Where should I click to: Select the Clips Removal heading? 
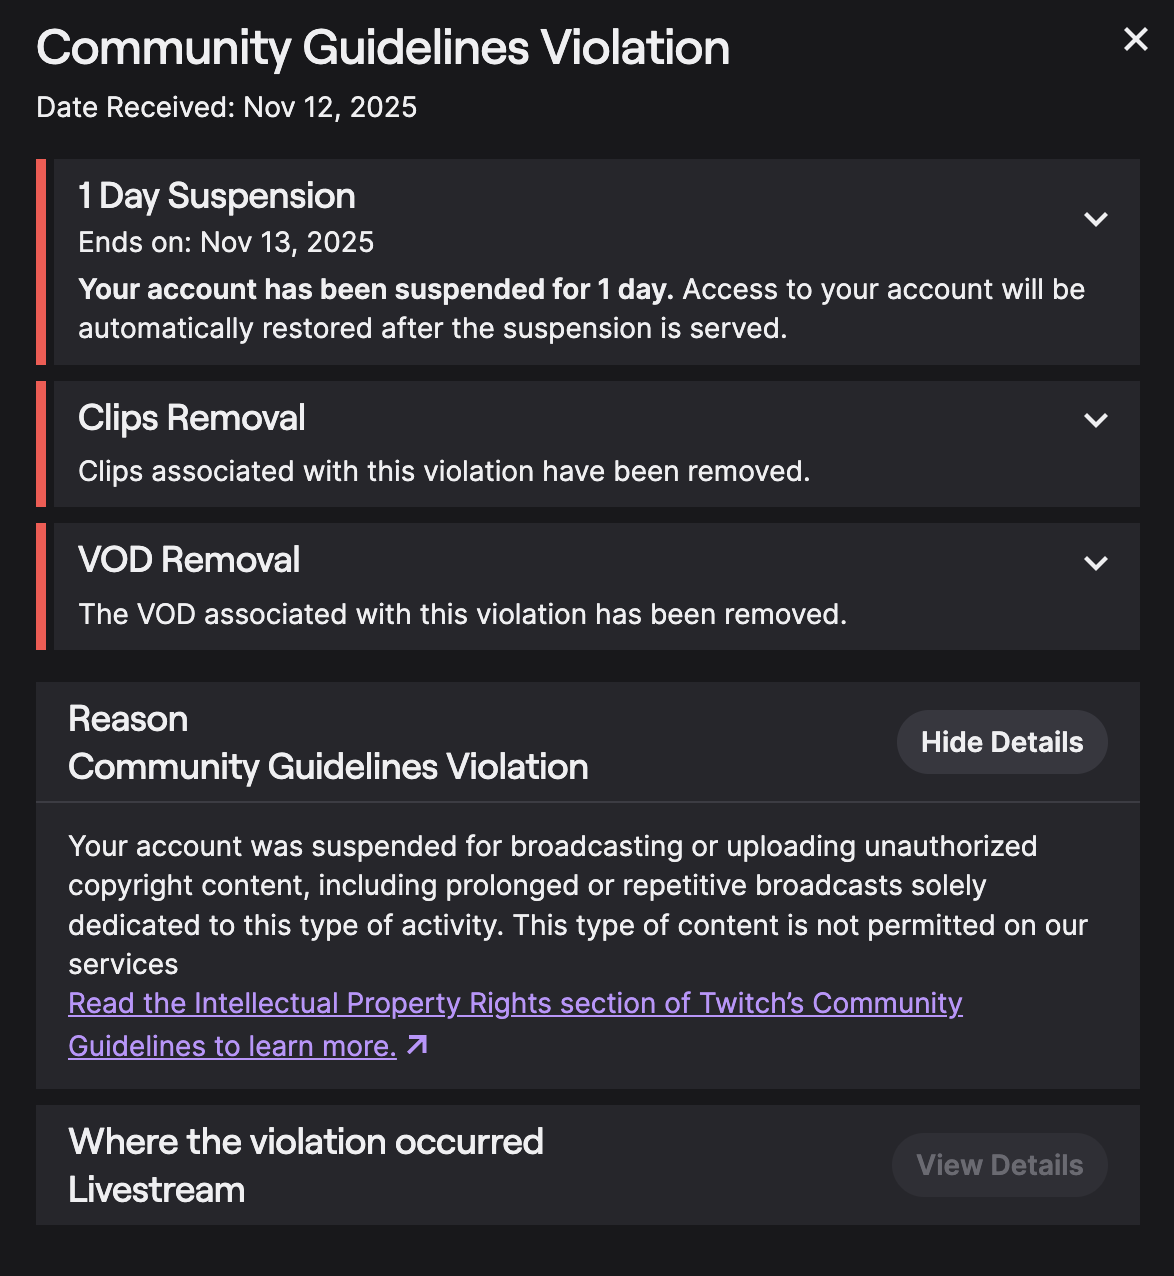pyautogui.click(x=191, y=418)
